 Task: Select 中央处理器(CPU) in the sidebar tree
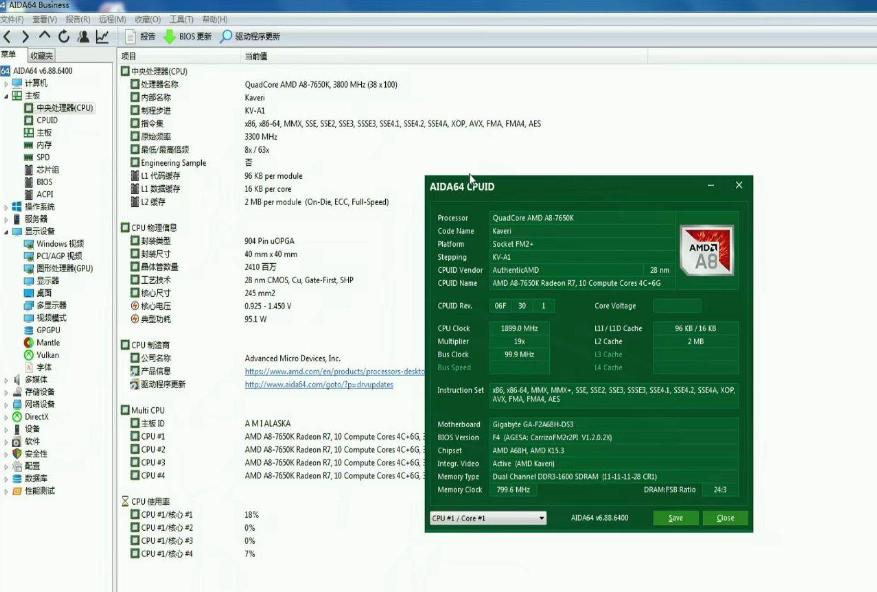[59, 108]
